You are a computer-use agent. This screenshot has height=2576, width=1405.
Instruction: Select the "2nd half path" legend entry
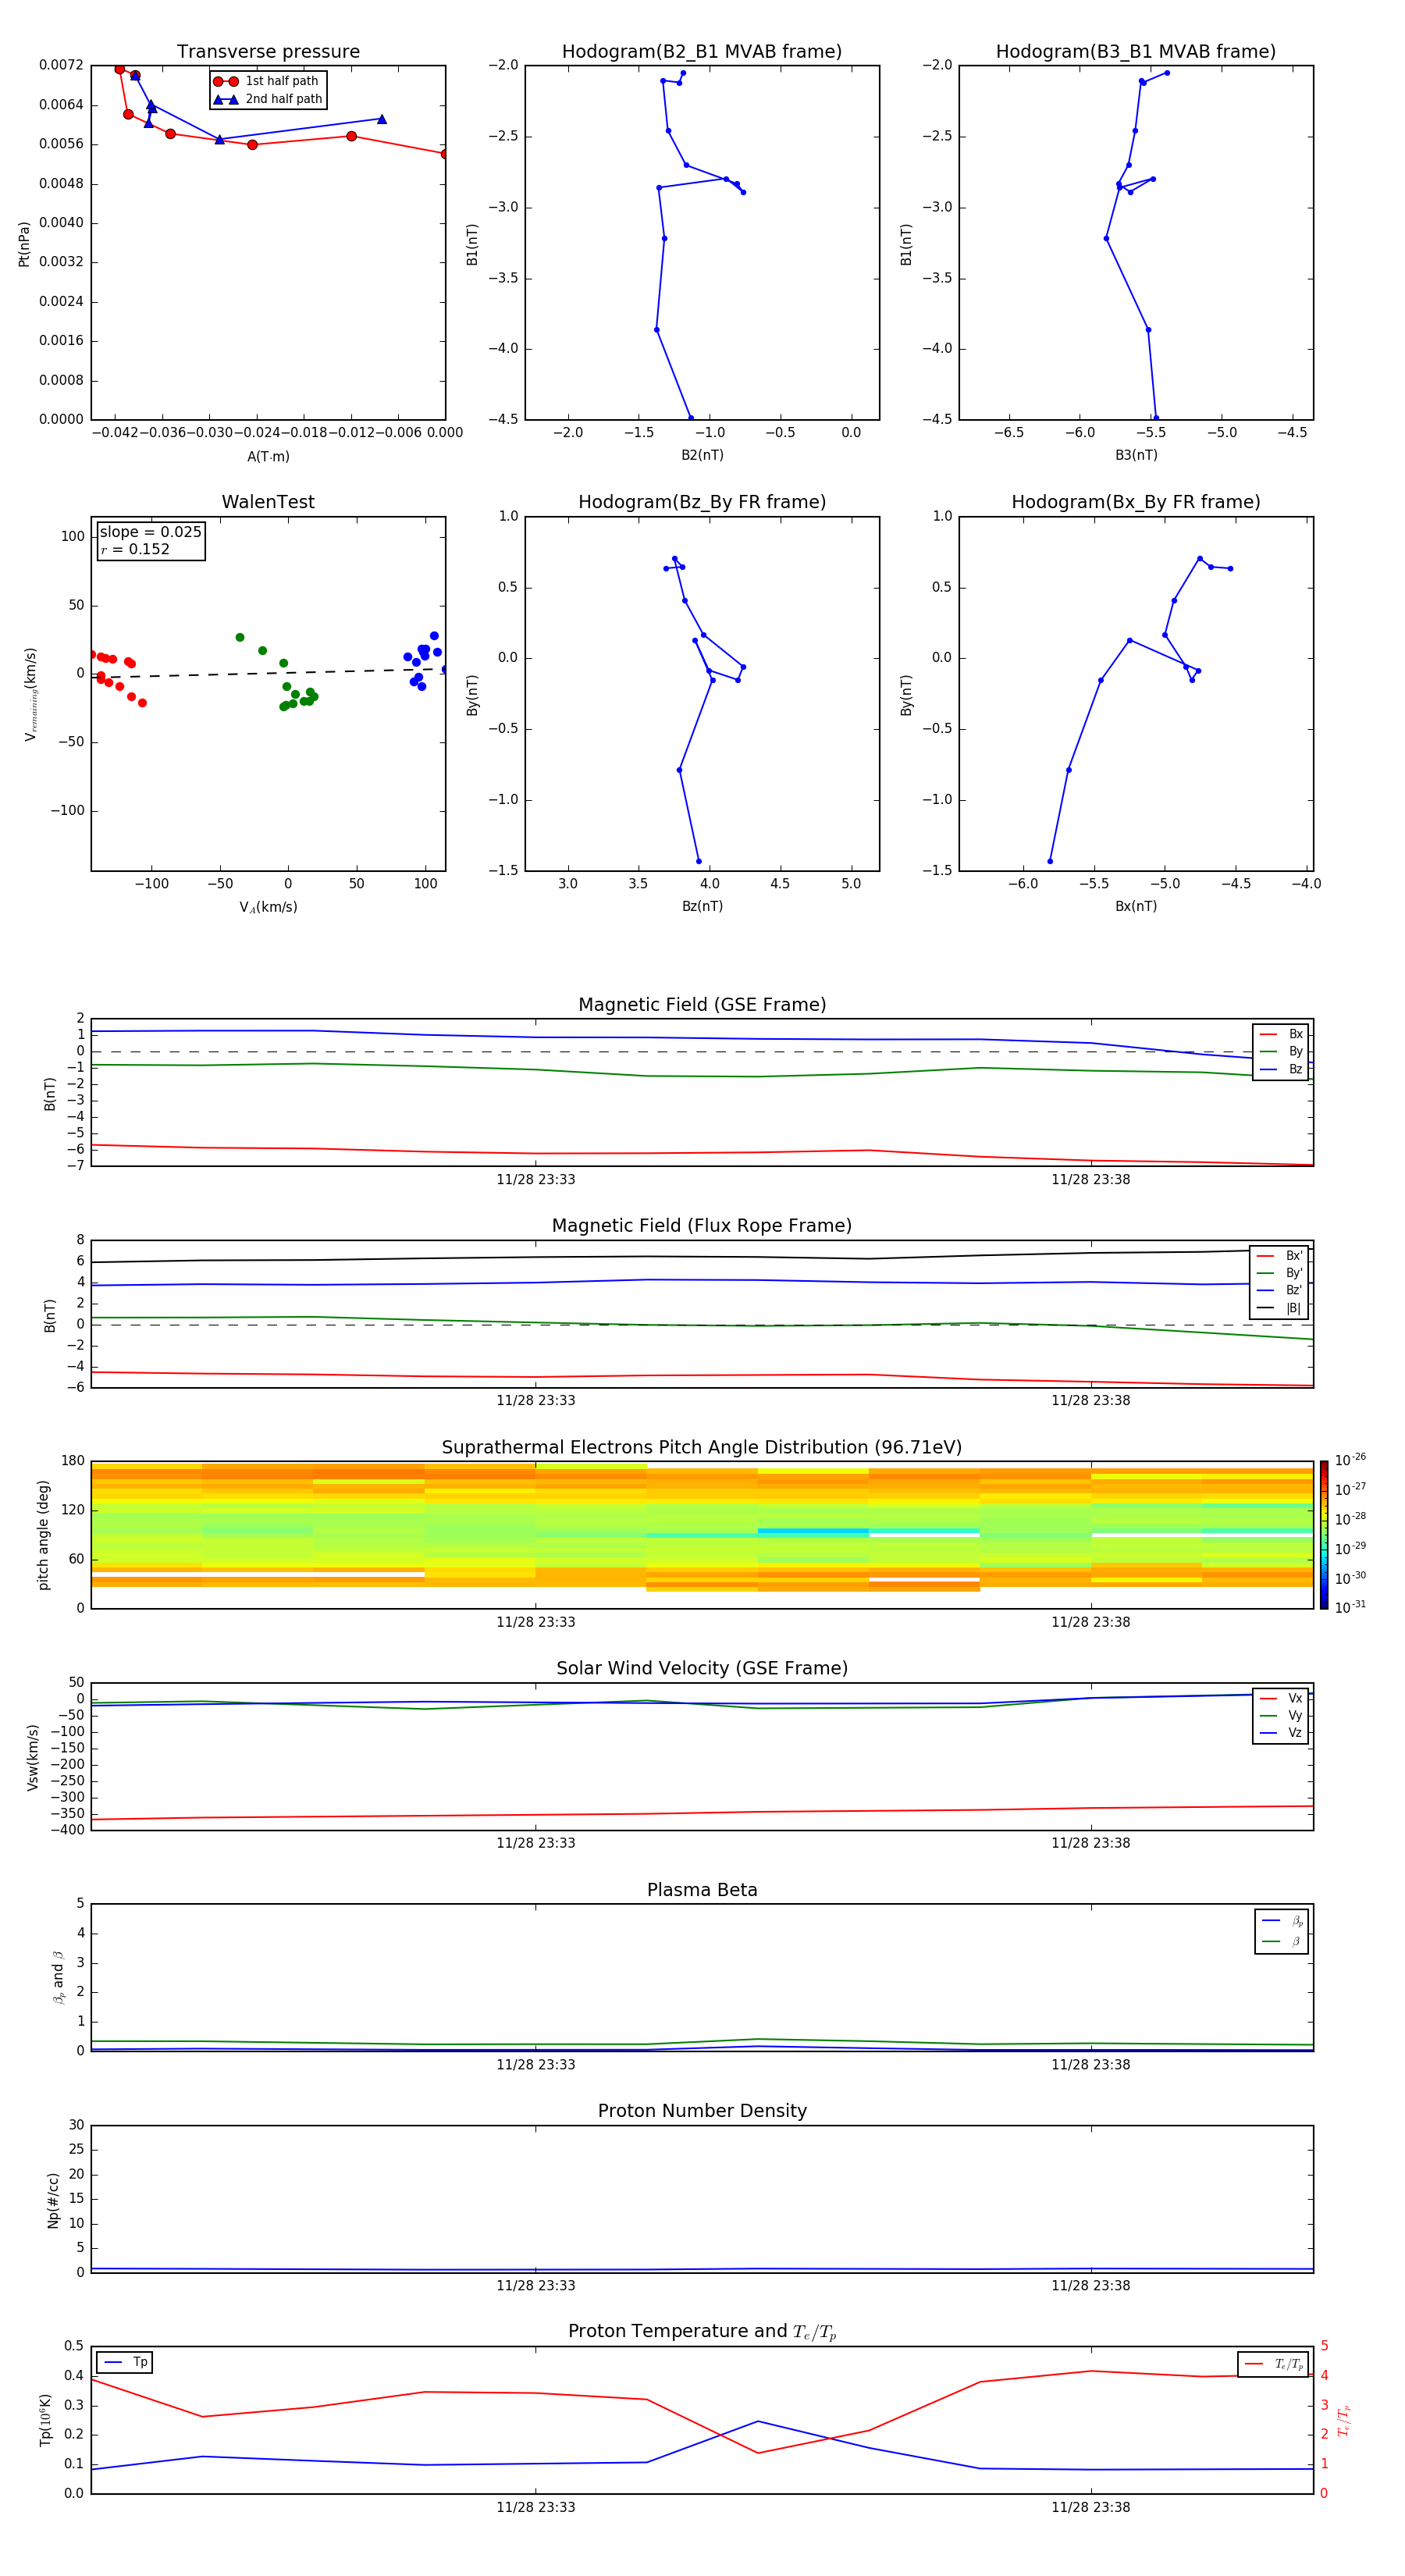tap(268, 99)
